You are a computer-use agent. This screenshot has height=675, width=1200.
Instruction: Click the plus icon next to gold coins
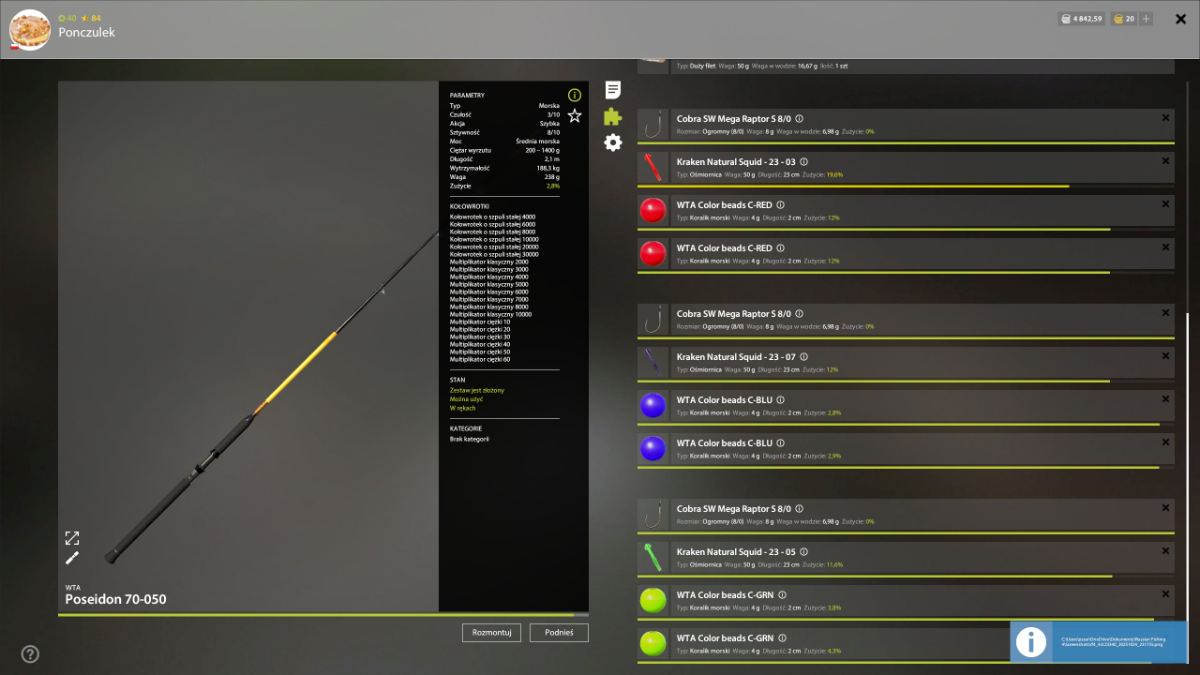click(1146, 18)
